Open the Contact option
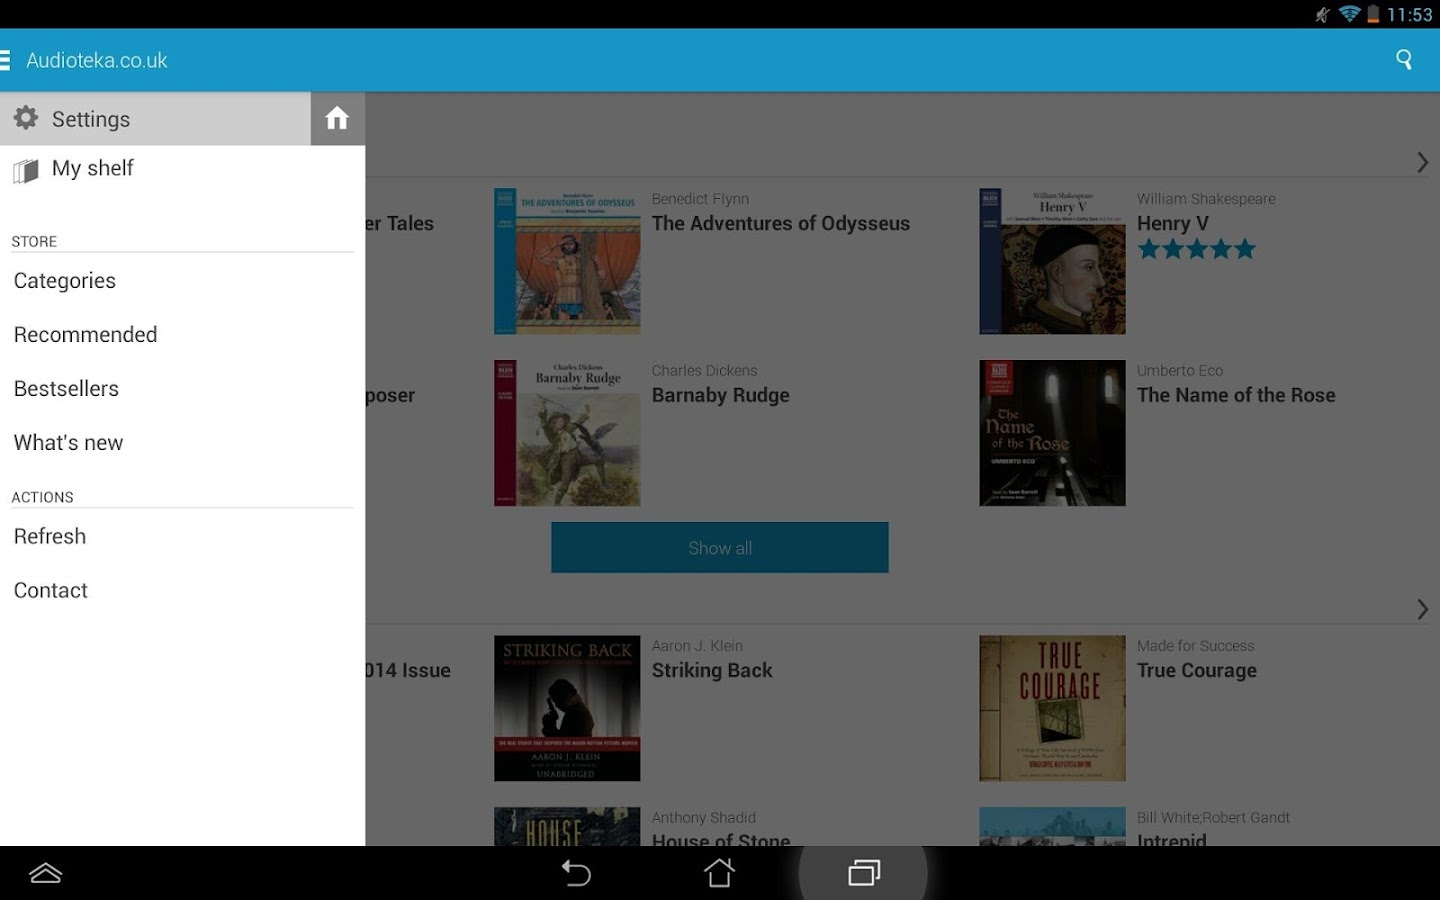The height and width of the screenshot is (900, 1440). point(183,591)
